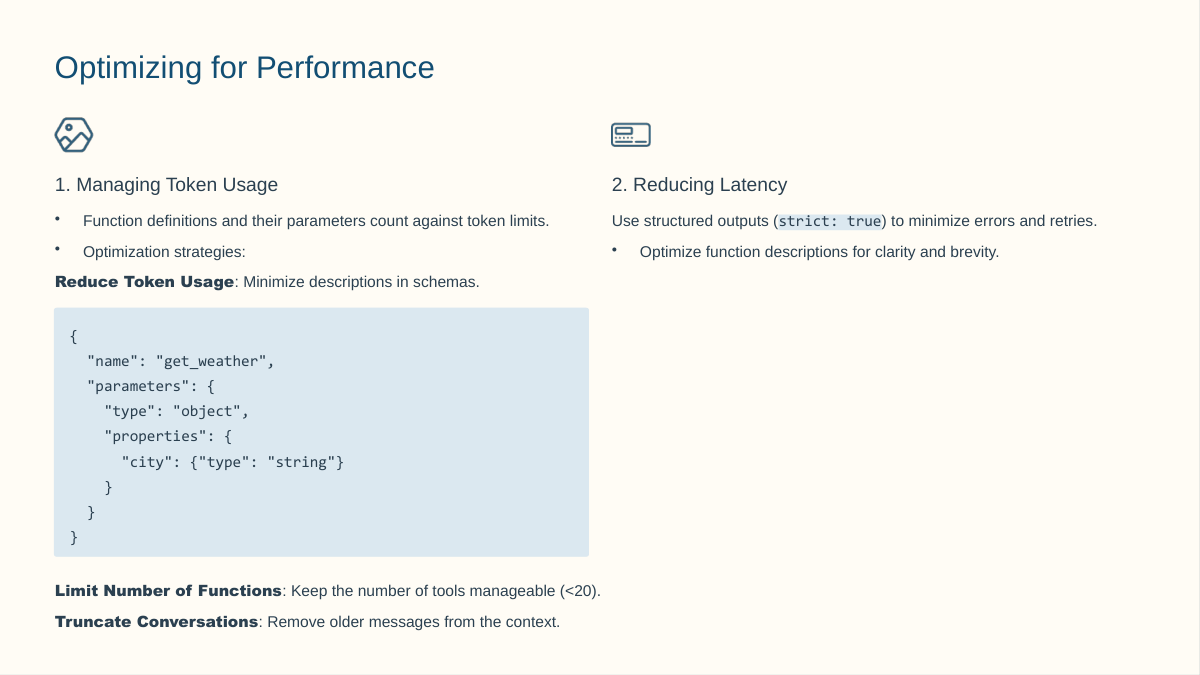The width and height of the screenshot is (1200, 675).
Task: Click the "name": "get_weather" code line
Action: (x=181, y=361)
